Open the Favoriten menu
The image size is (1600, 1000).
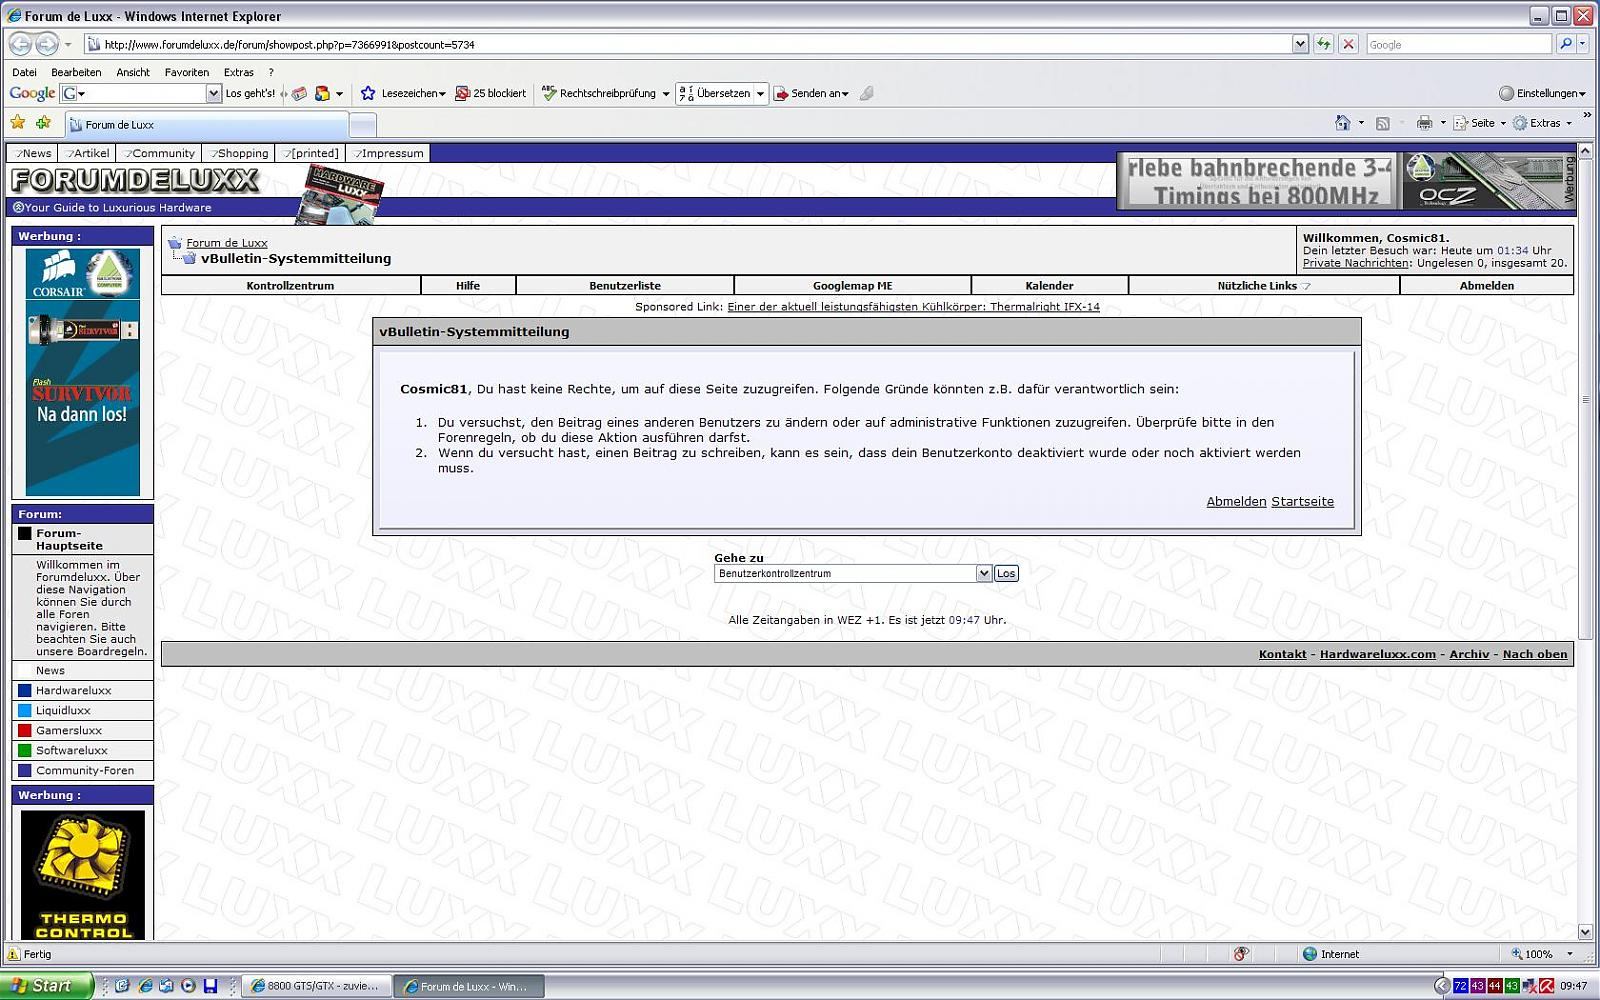pyautogui.click(x=187, y=72)
